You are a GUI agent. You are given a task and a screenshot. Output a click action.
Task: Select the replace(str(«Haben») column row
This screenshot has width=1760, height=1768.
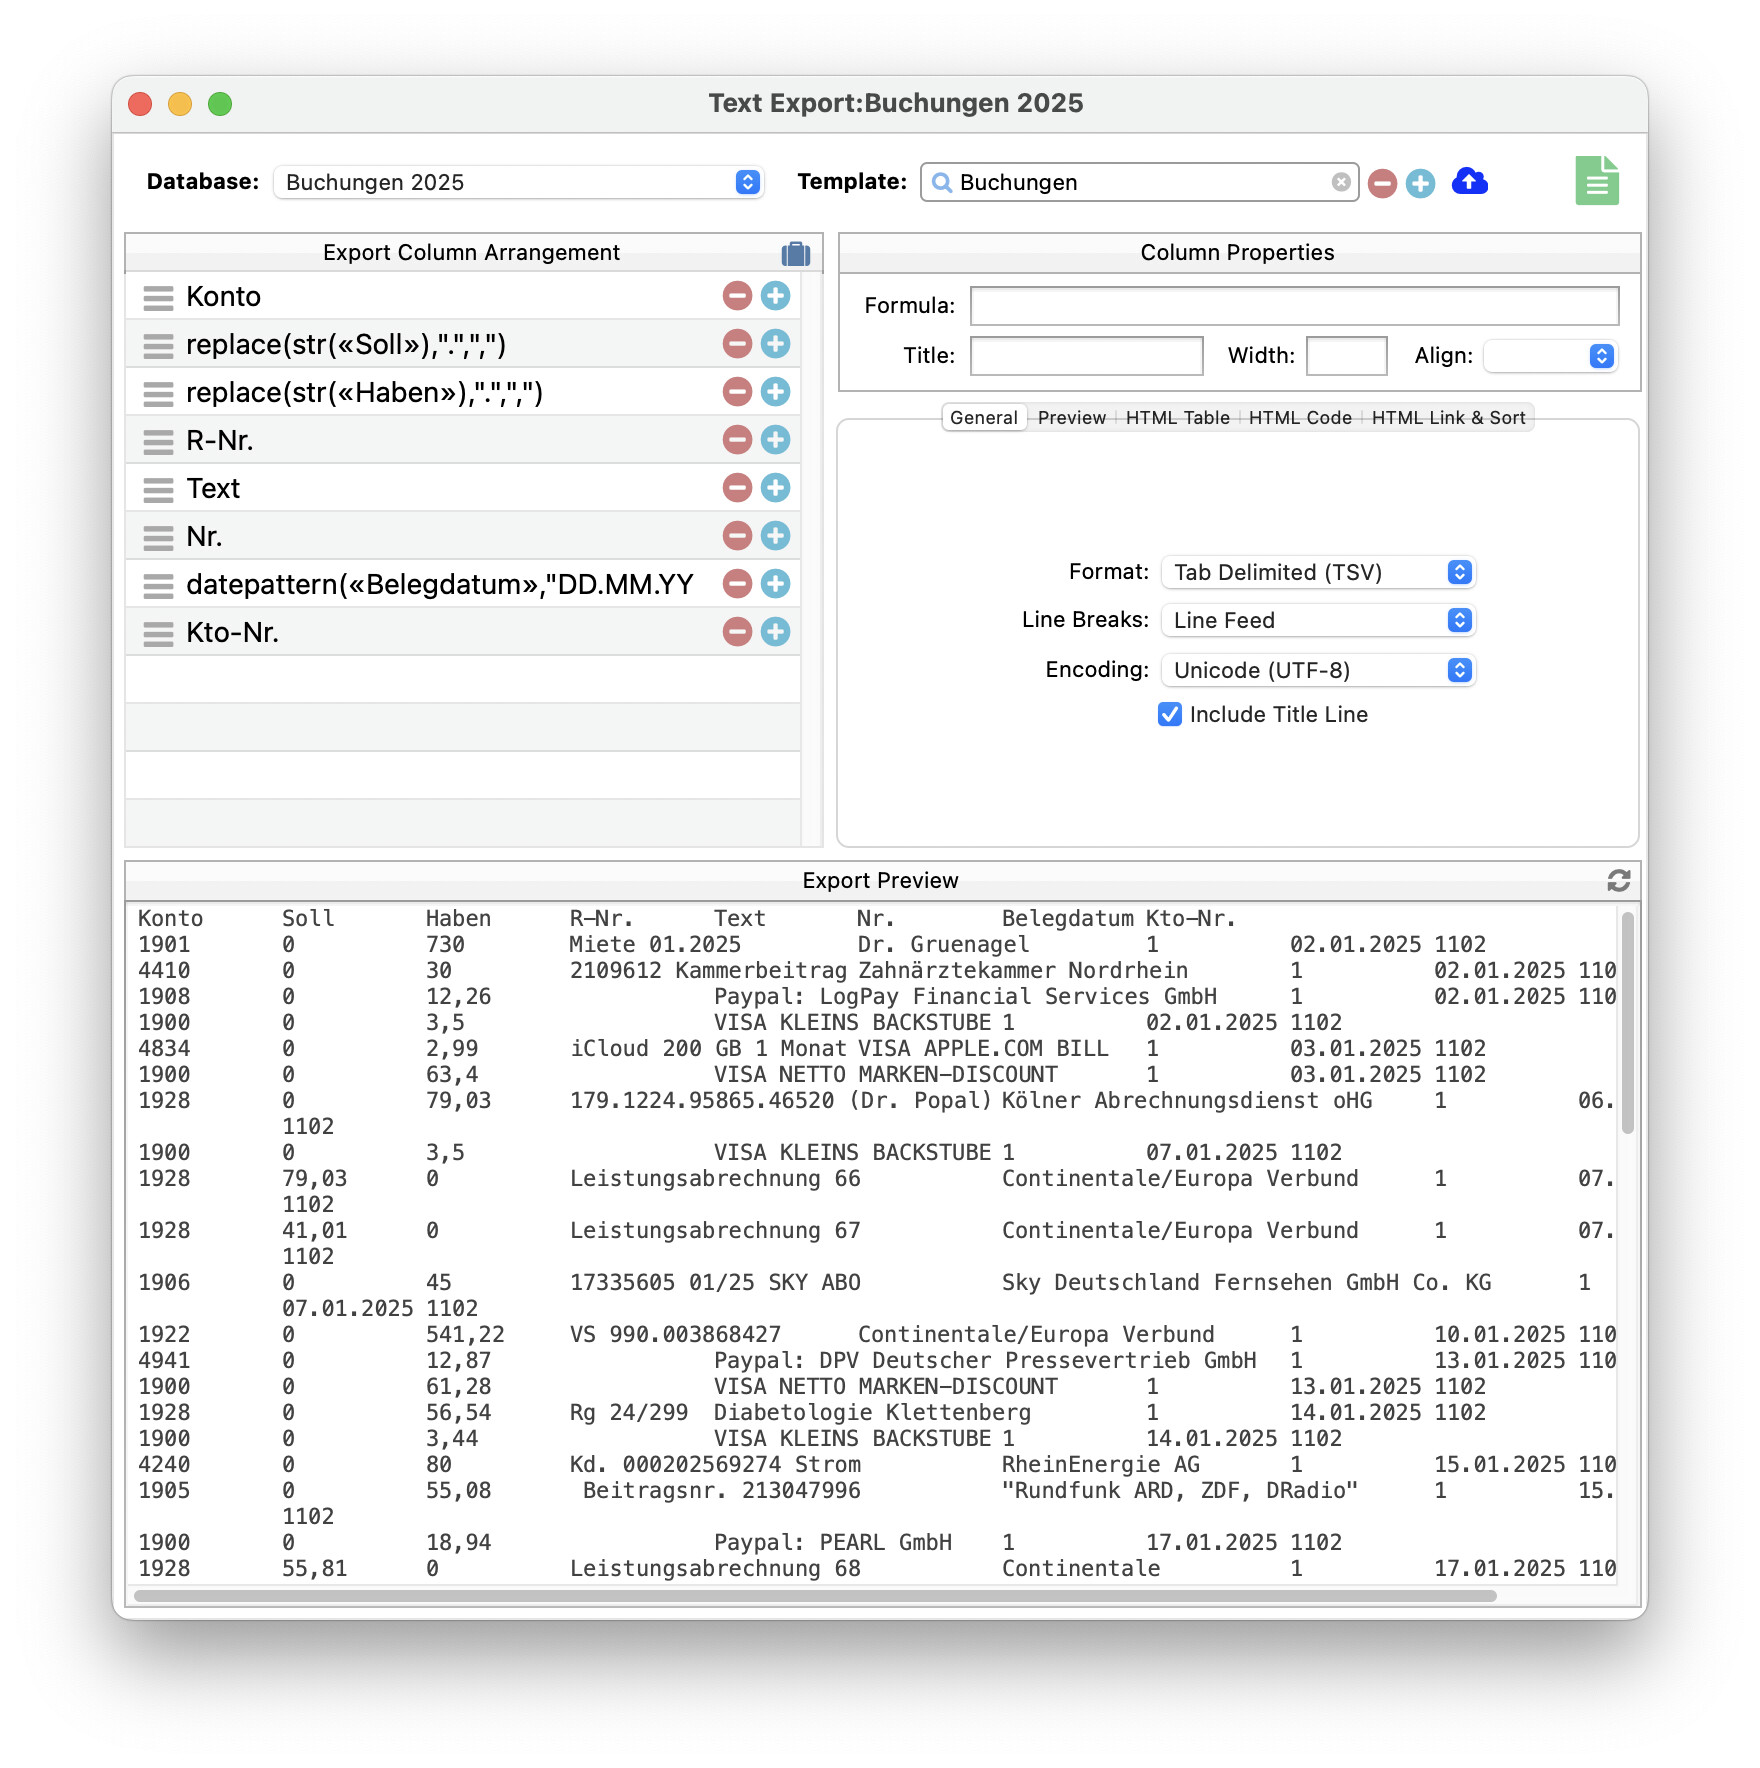point(462,392)
